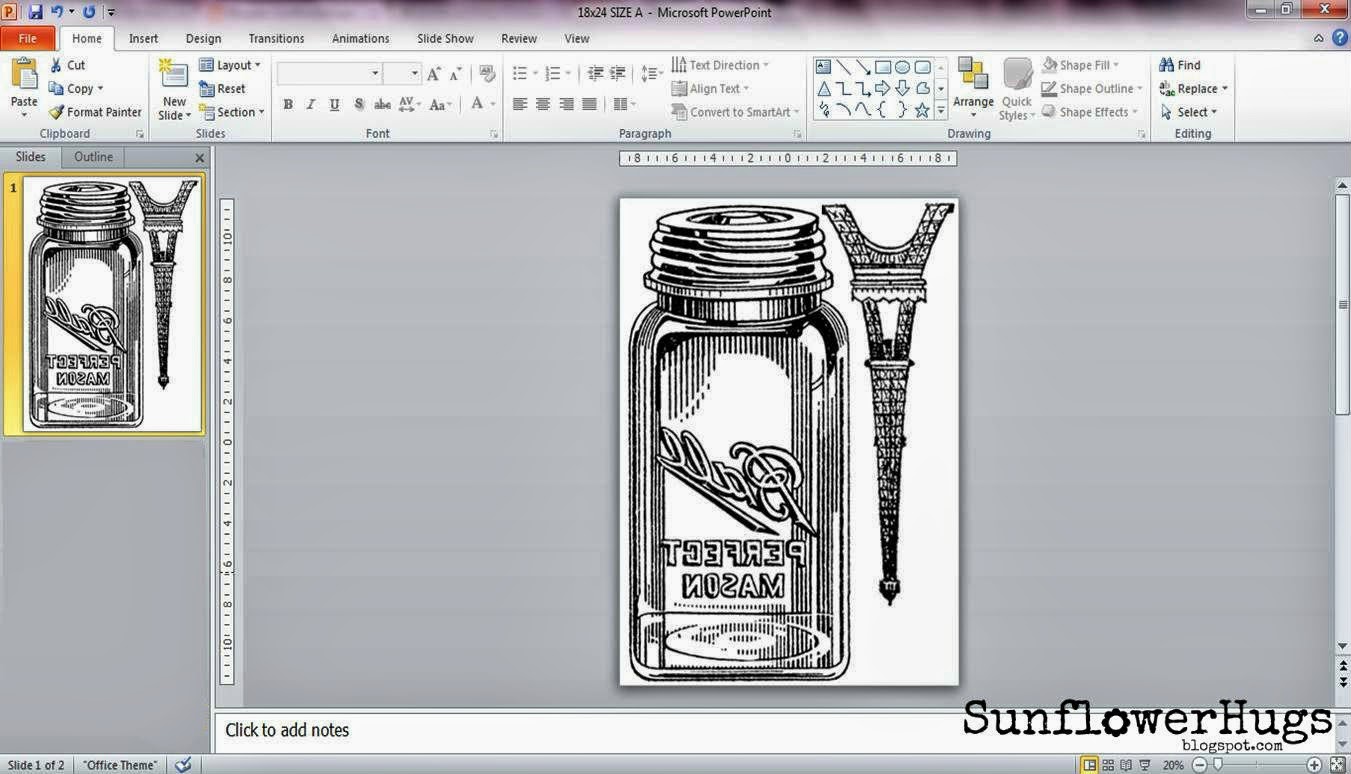Switch to the Animations tab
Viewport: 1351px width, 774px height.
pyautogui.click(x=360, y=38)
